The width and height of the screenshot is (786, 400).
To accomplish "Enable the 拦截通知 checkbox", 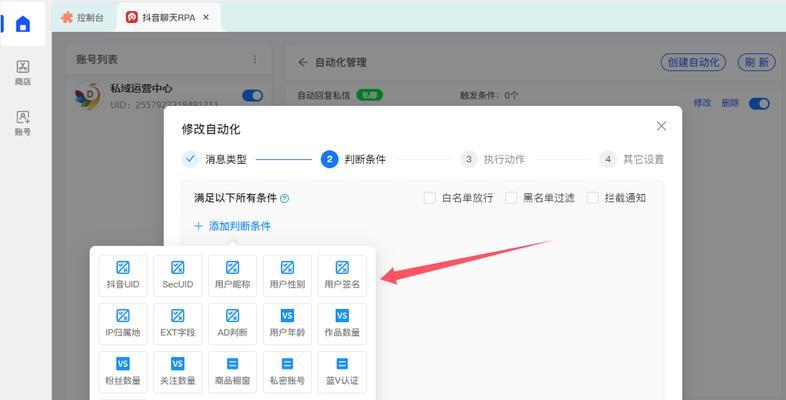I will coord(593,198).
